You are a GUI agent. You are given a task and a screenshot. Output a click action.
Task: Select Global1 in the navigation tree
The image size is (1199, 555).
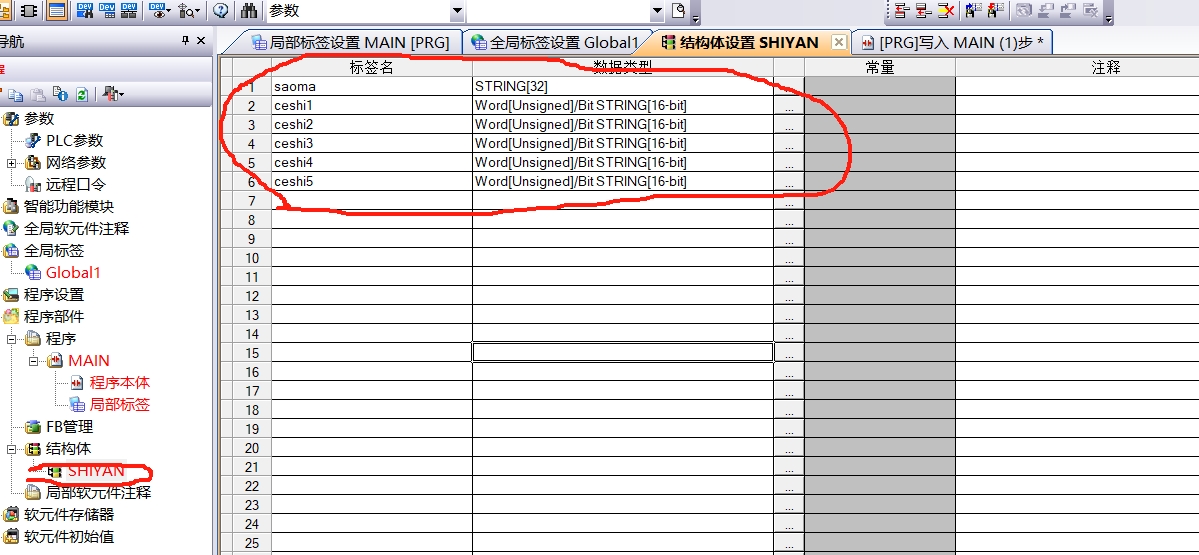click(x=73, y=273)
